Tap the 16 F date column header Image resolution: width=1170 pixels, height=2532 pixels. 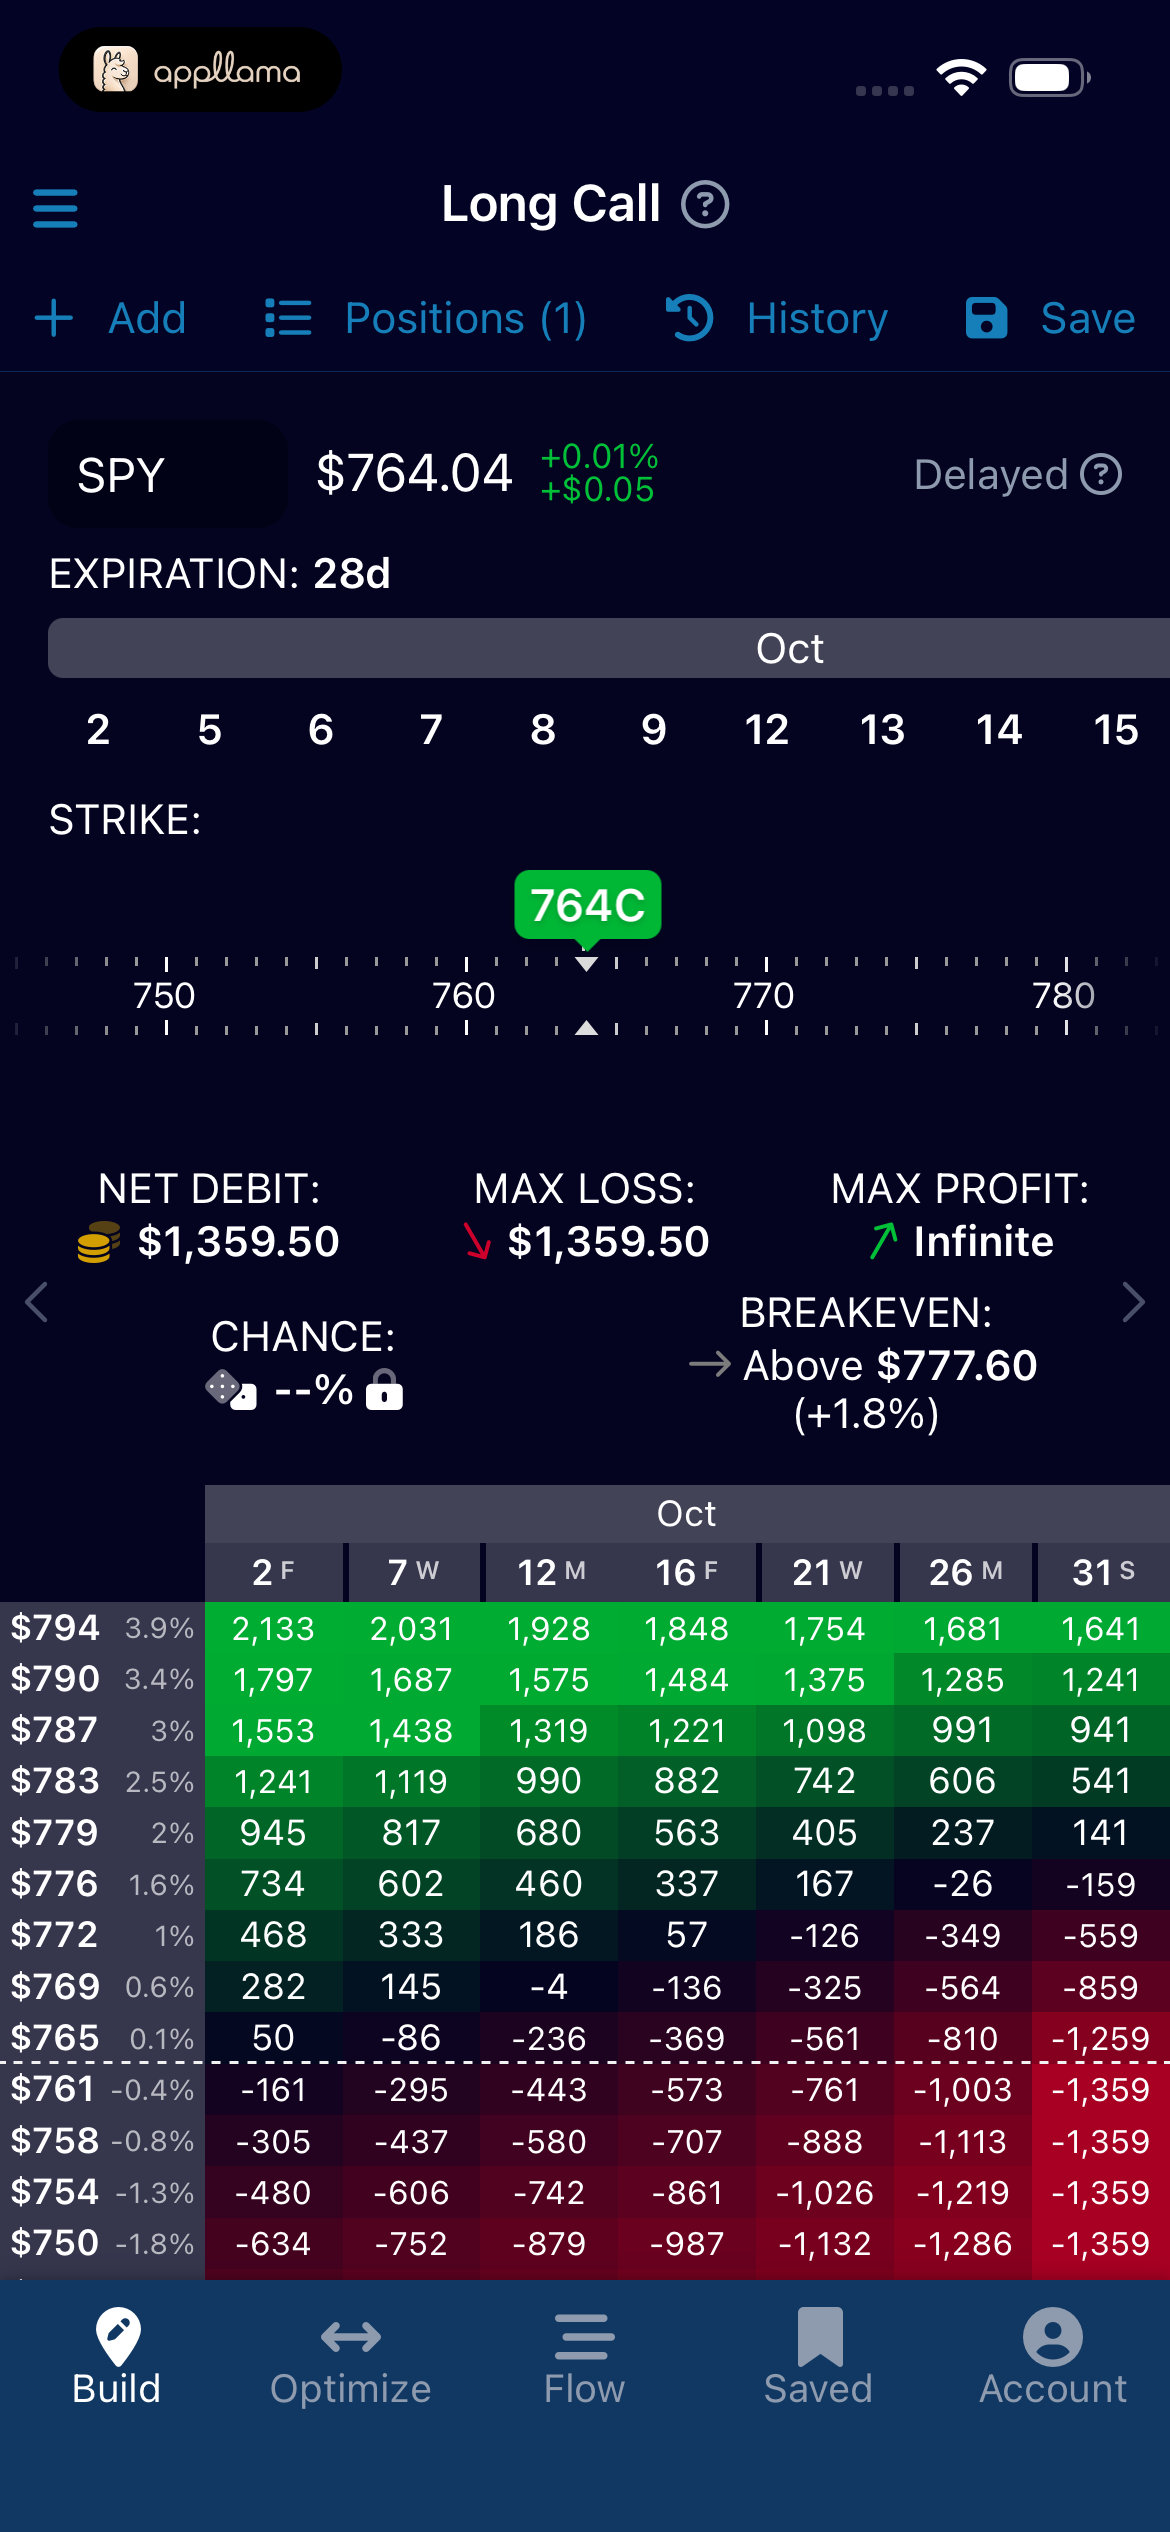pyautogui.click(x=687, y=1572)
